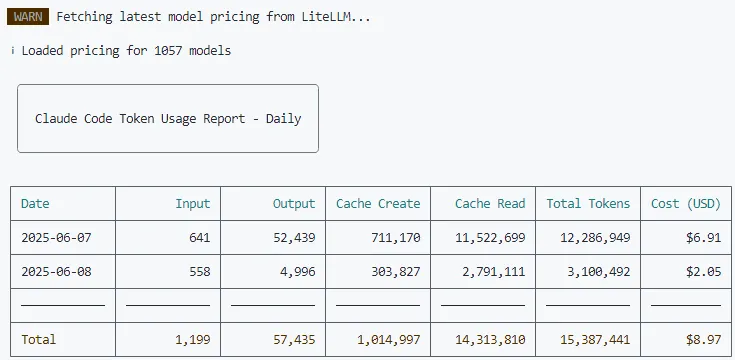Viewport: 735px width, 360px height.
Task: Click the Cache Read column header
Action: click(x=490, y=203)
